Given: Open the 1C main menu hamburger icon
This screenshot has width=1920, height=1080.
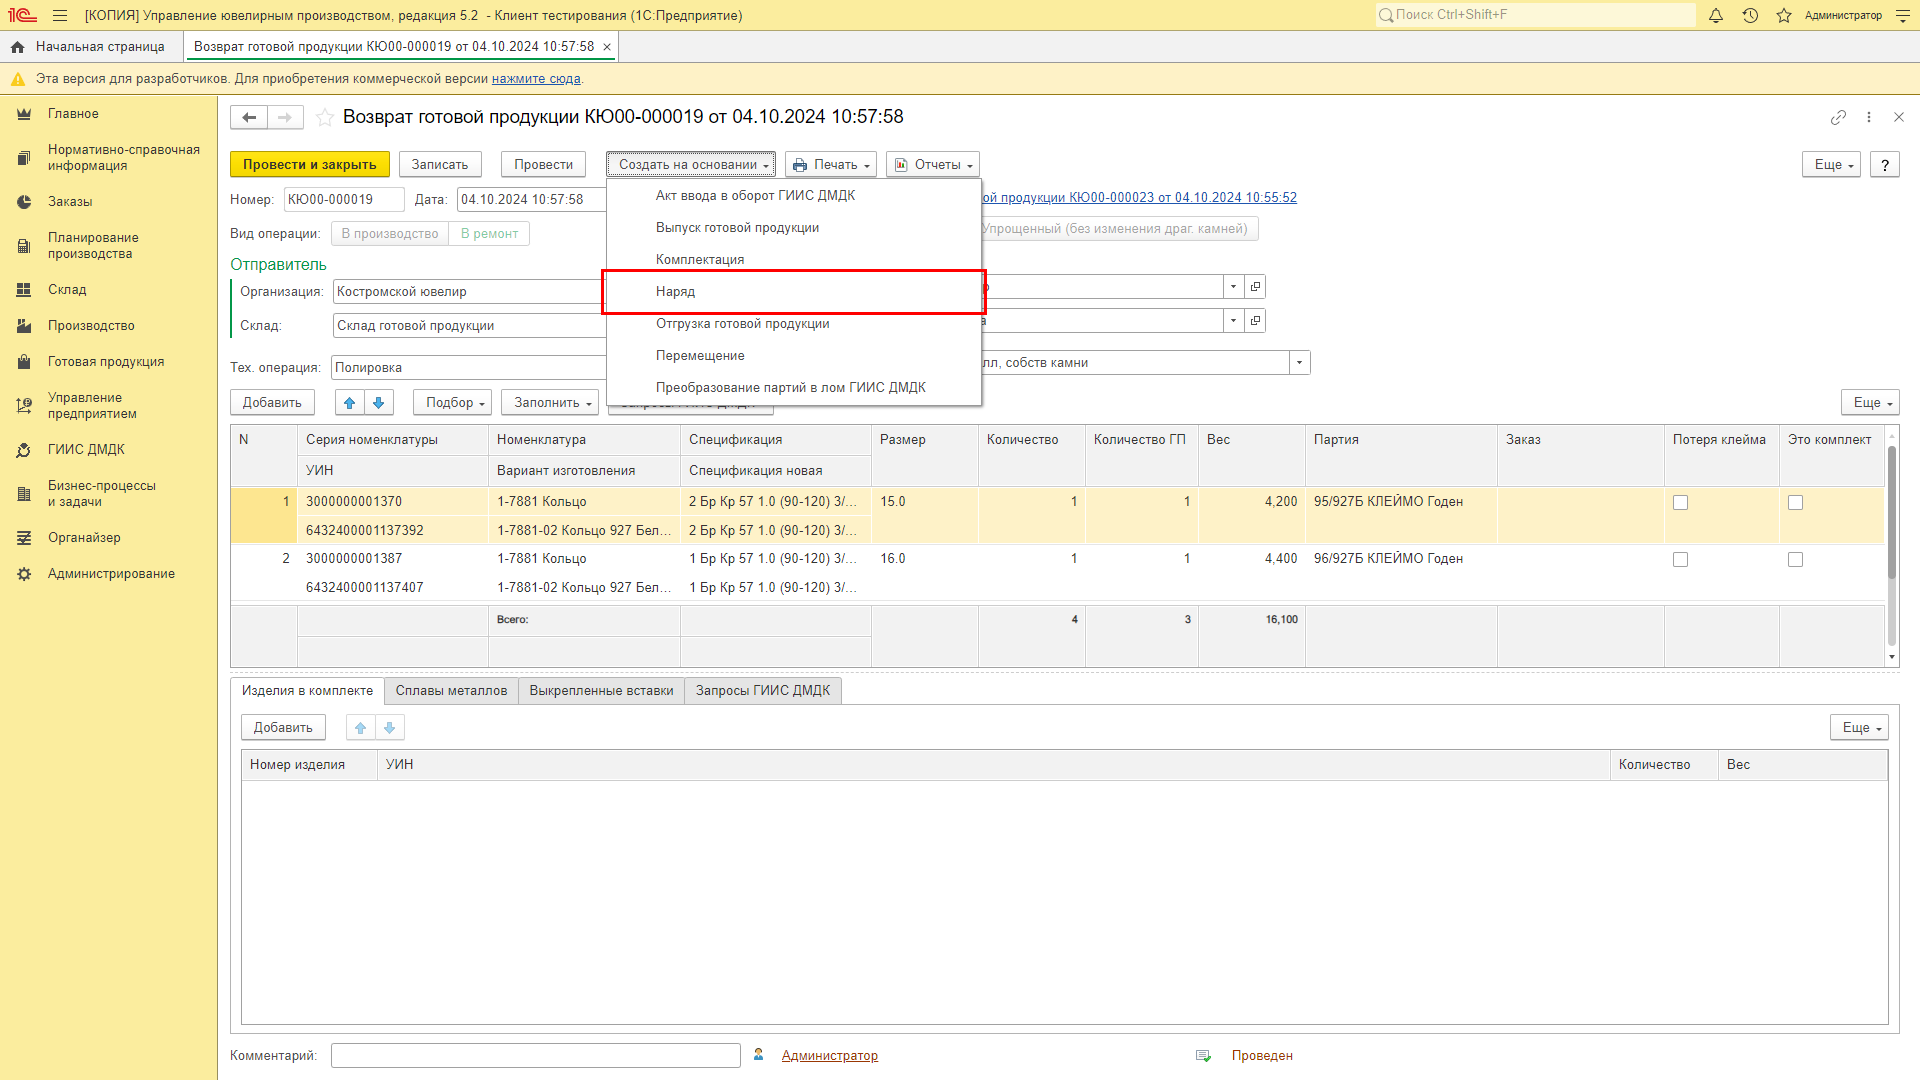Looking at the screenshot, I should tap(60, 15).
